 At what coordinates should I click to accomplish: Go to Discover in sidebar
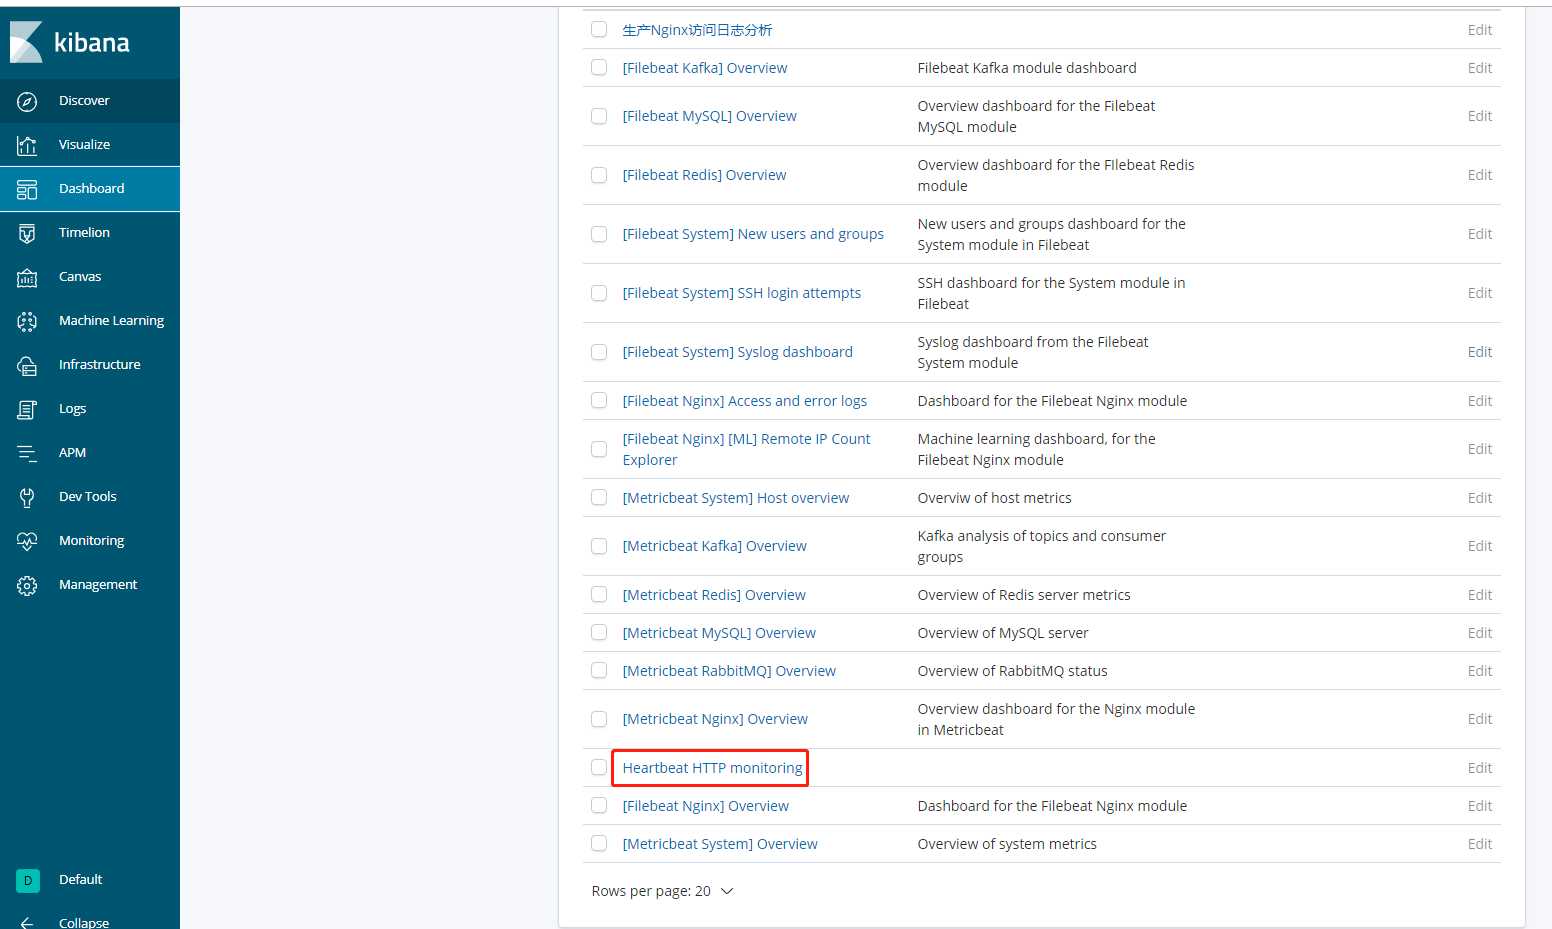pos(84,101)
